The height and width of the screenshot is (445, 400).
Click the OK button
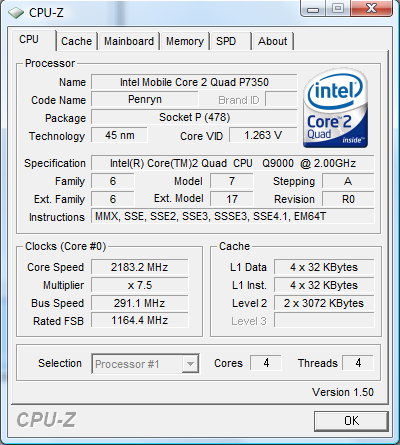pyautogui.click(x=351, y=421)
